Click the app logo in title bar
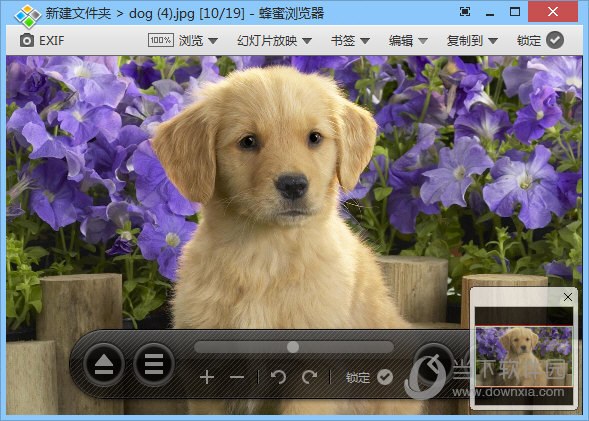Image resolution: width=589 pixels, height=421 pixels. [28, 16]
